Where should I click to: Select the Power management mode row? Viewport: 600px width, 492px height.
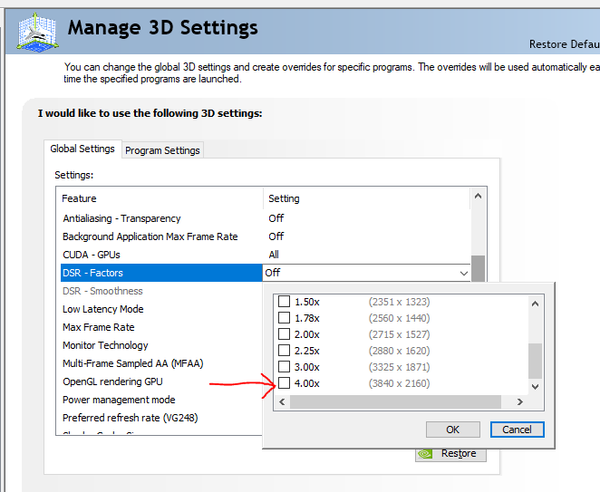(x=161, y=400)
